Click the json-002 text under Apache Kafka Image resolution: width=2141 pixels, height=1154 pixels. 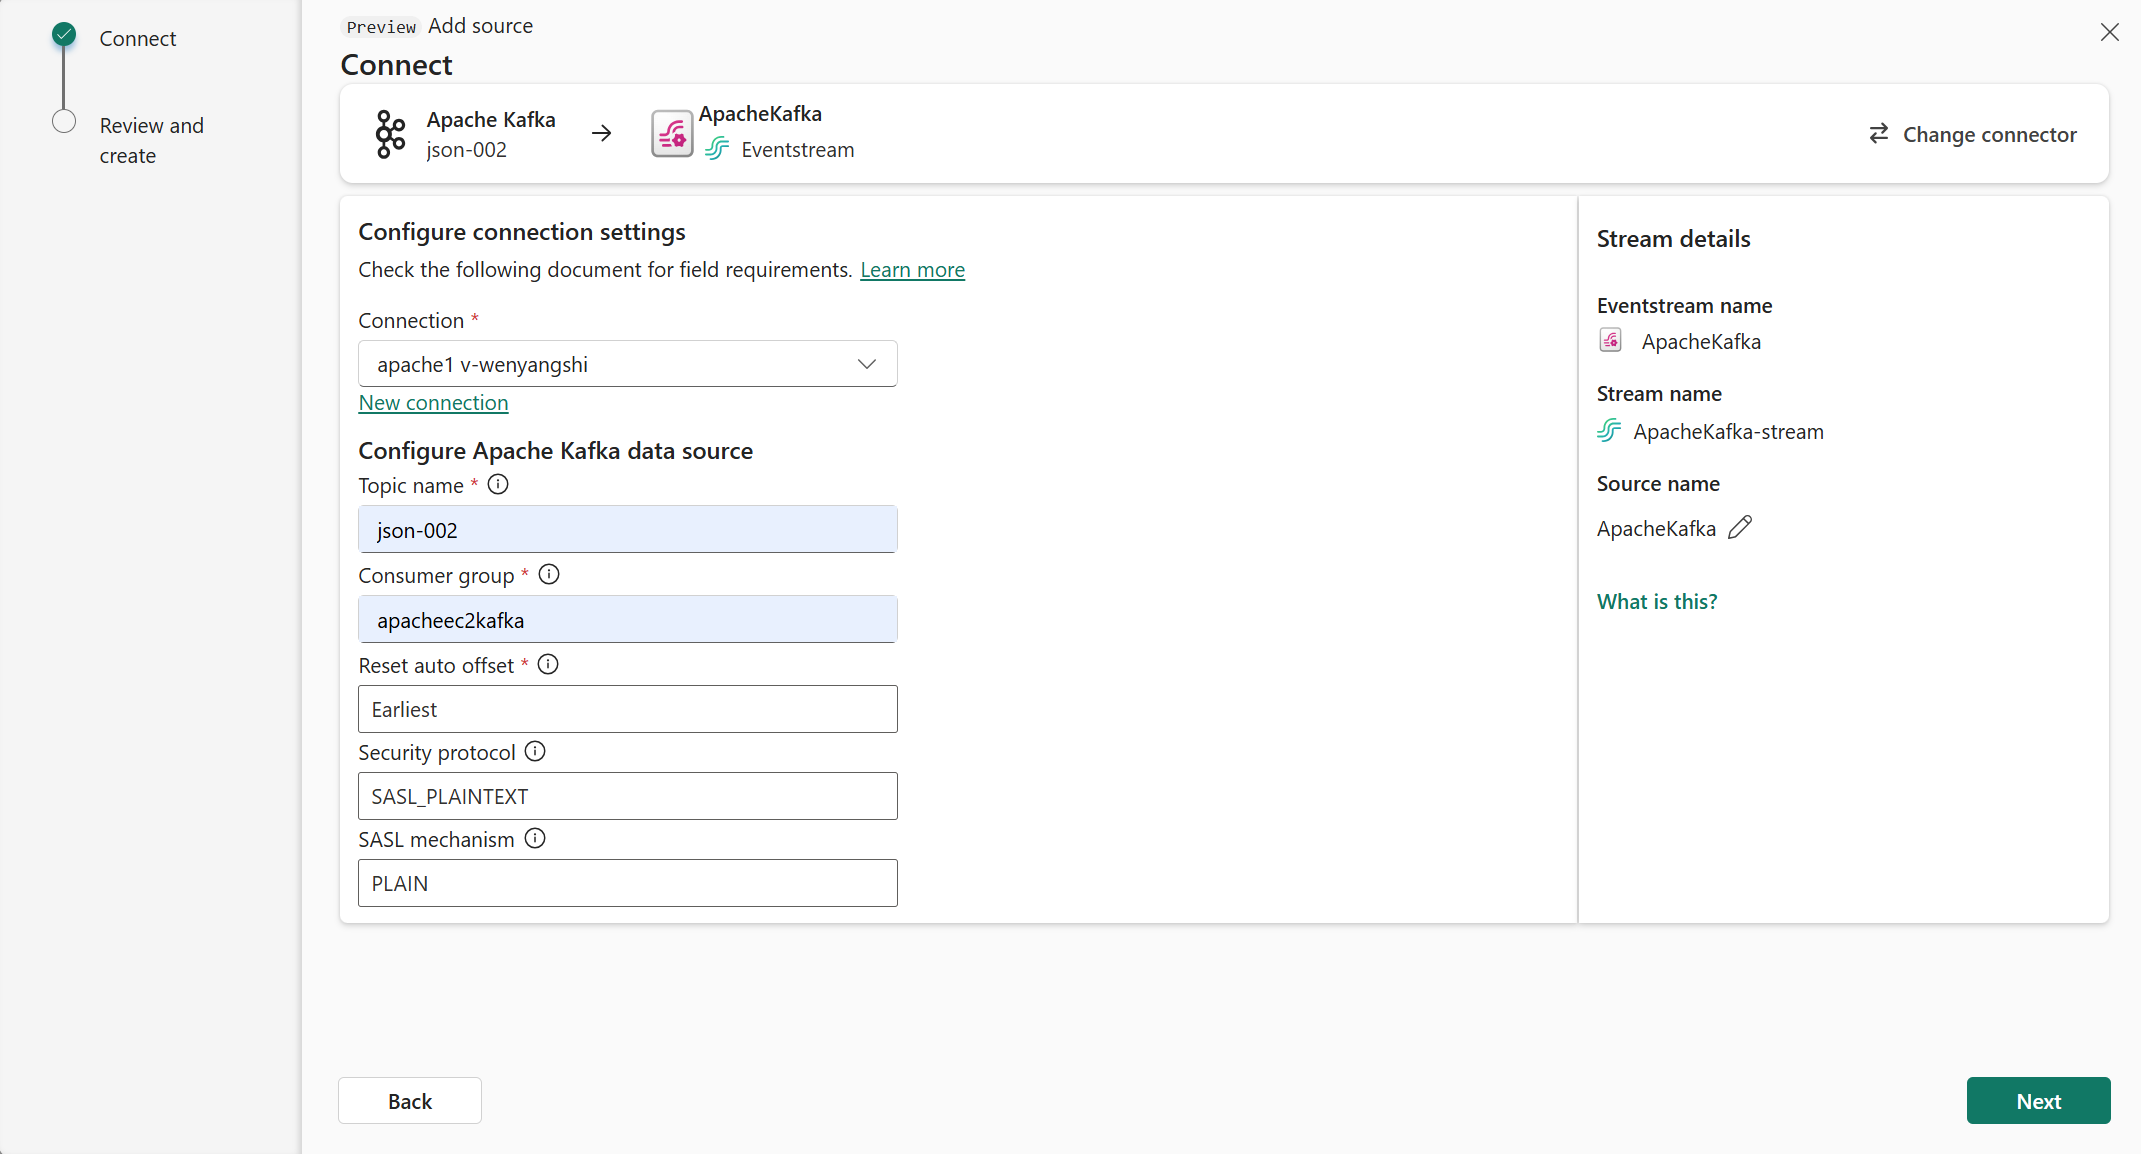coord(467,150)
